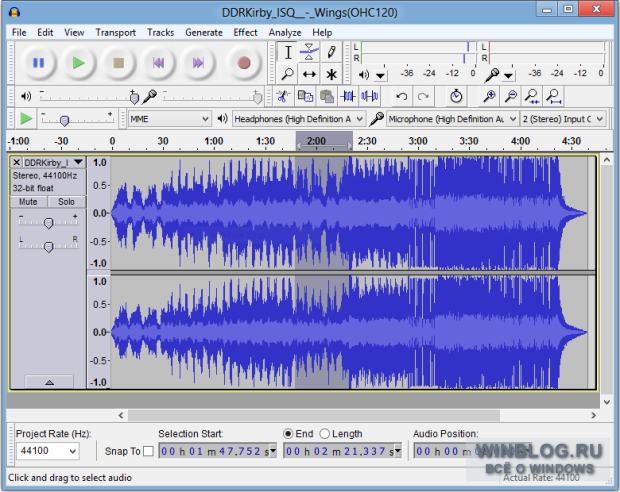Redo the last undone action
This screenshot has height=492, width=620.
point(423,96)
